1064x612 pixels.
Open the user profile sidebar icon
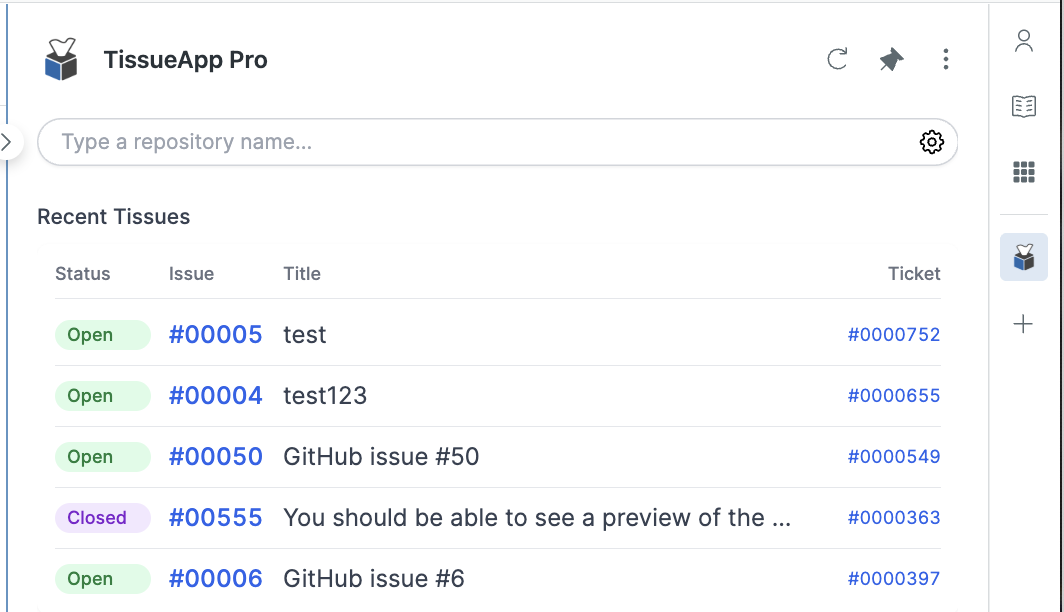coord(1023,41)
